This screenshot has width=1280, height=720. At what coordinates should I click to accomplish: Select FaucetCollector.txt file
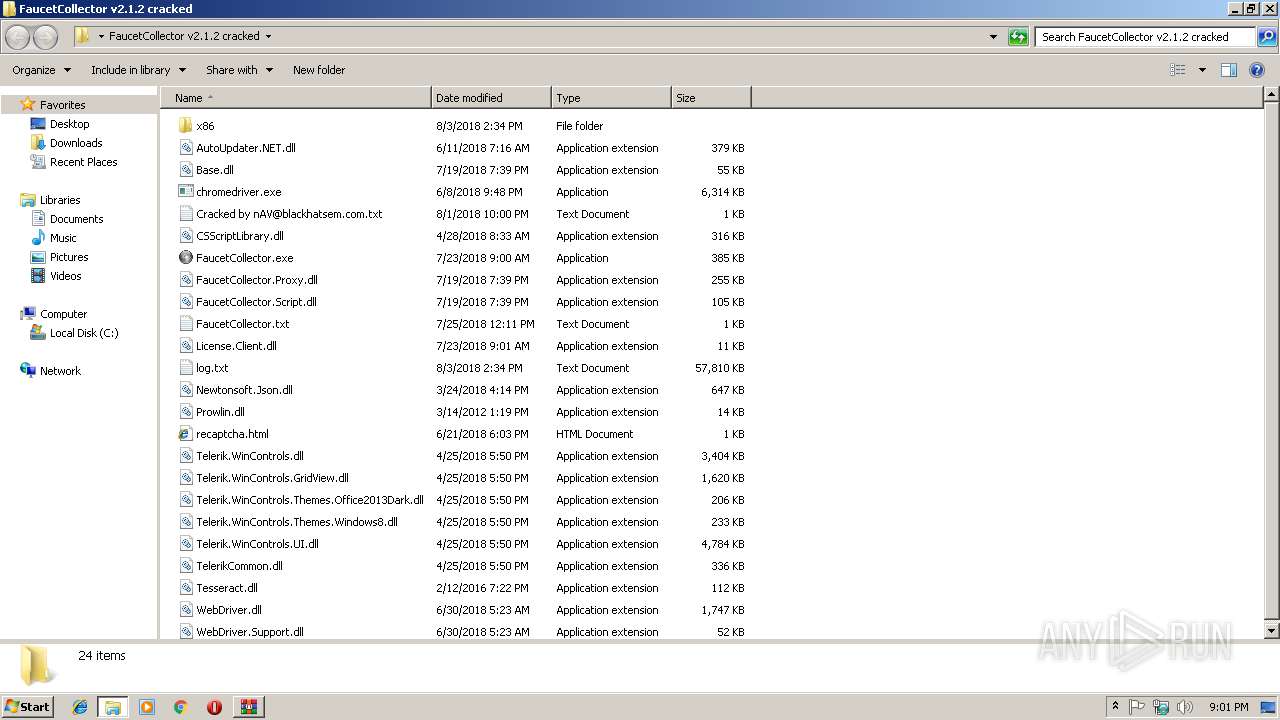coord(243,324)
